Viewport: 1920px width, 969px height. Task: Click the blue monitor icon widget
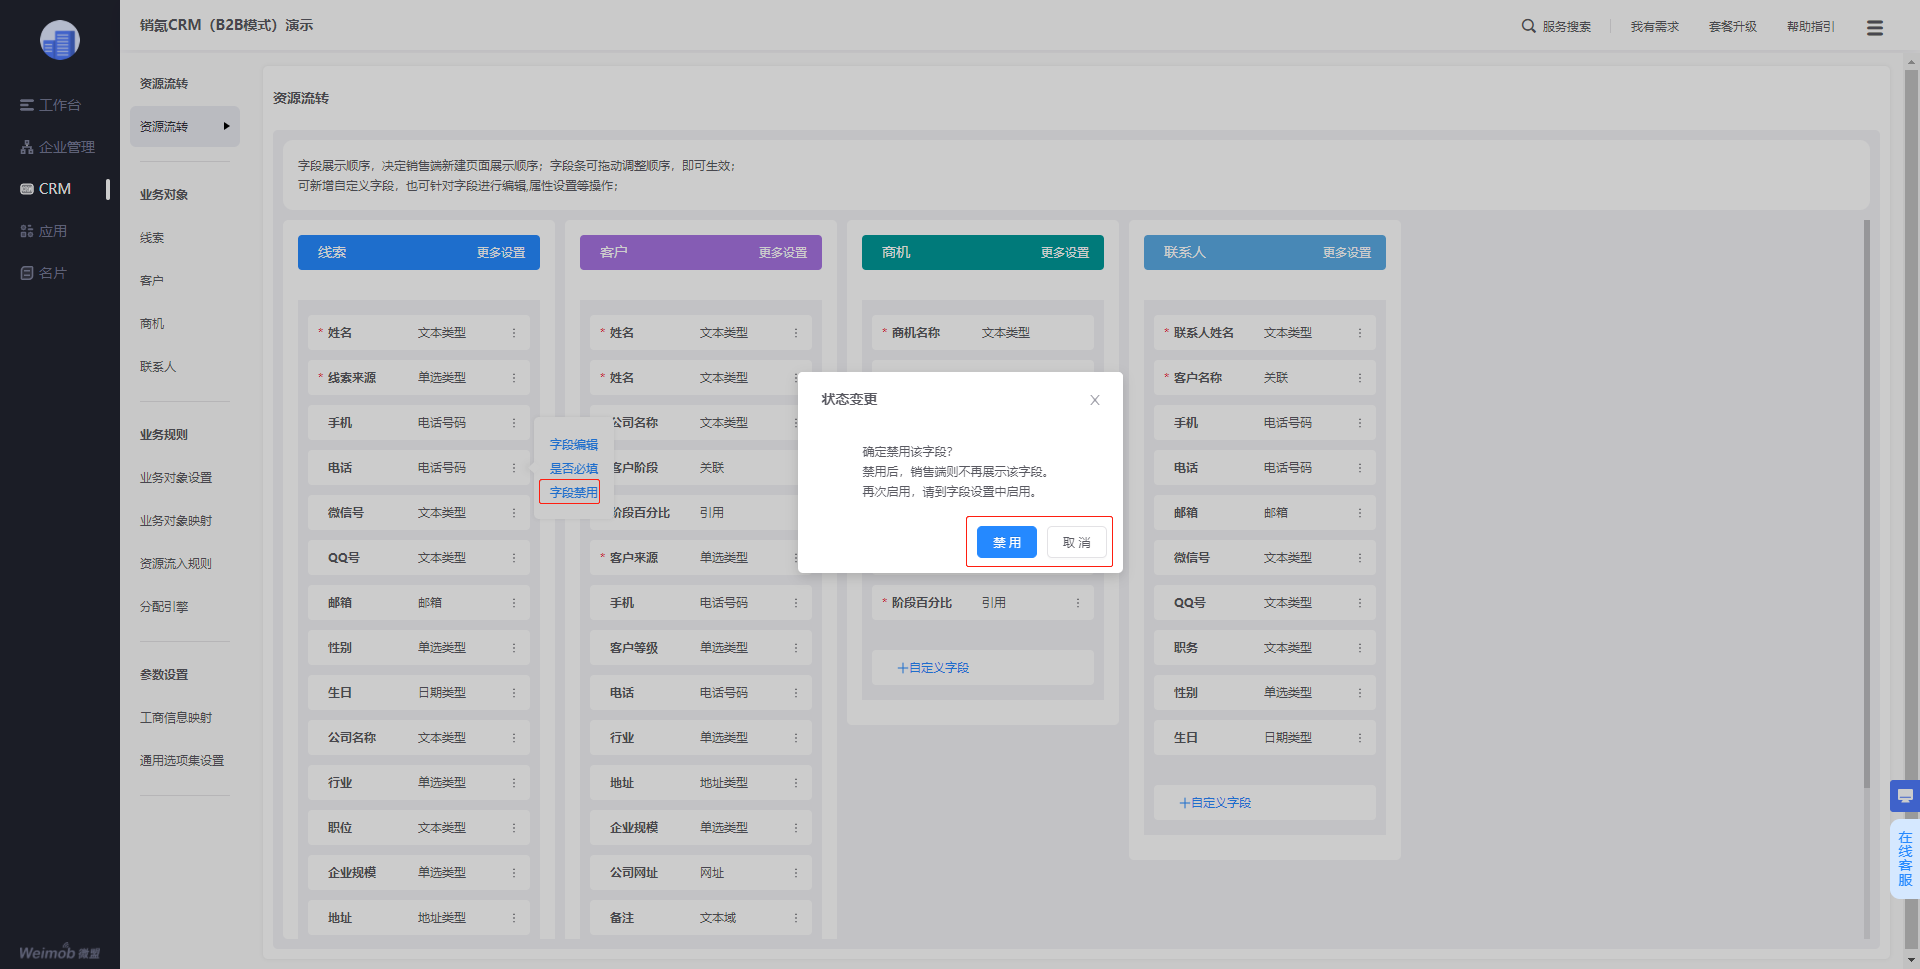[1905, 796]
